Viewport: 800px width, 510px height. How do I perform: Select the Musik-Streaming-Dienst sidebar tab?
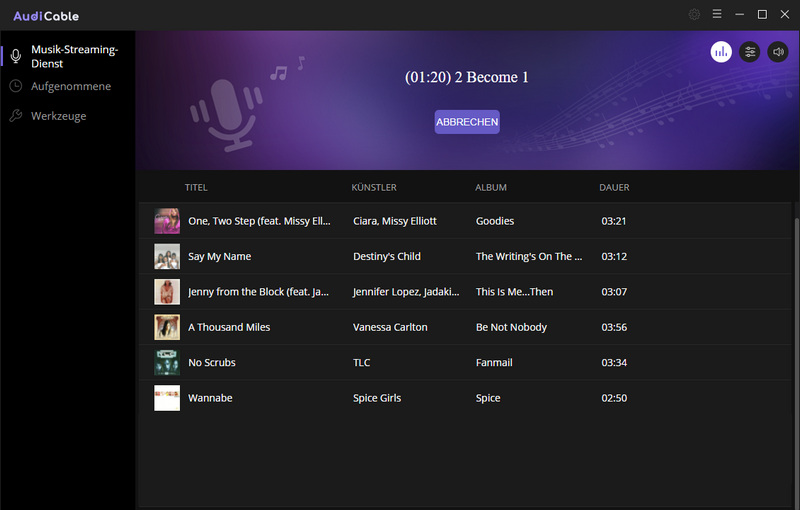tap(74, 56)
